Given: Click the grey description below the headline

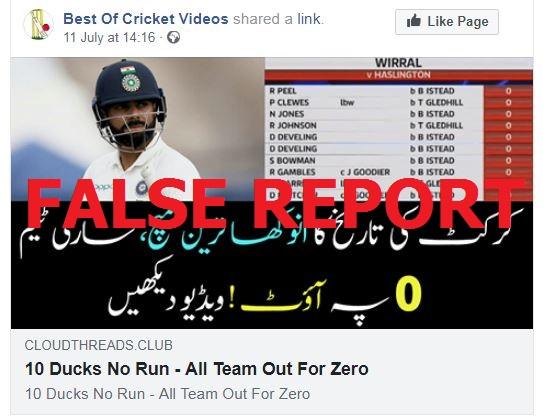Looking at the screenshot, I should pyautogui.click(x=167, y=394).
